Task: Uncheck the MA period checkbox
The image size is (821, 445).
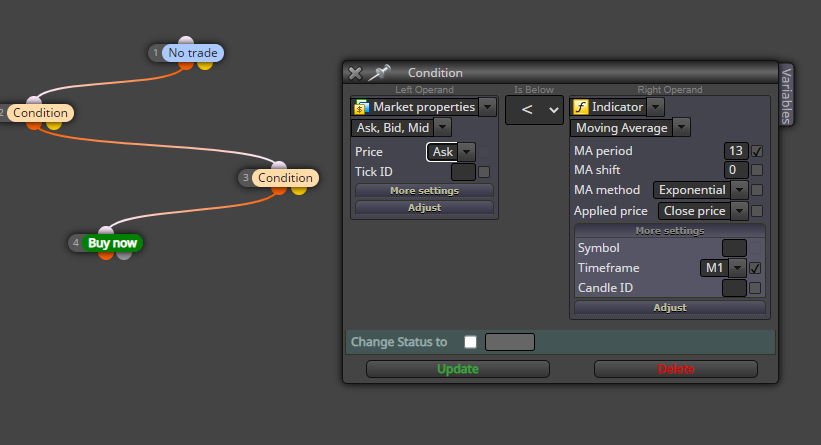Action: click(757, 151)
